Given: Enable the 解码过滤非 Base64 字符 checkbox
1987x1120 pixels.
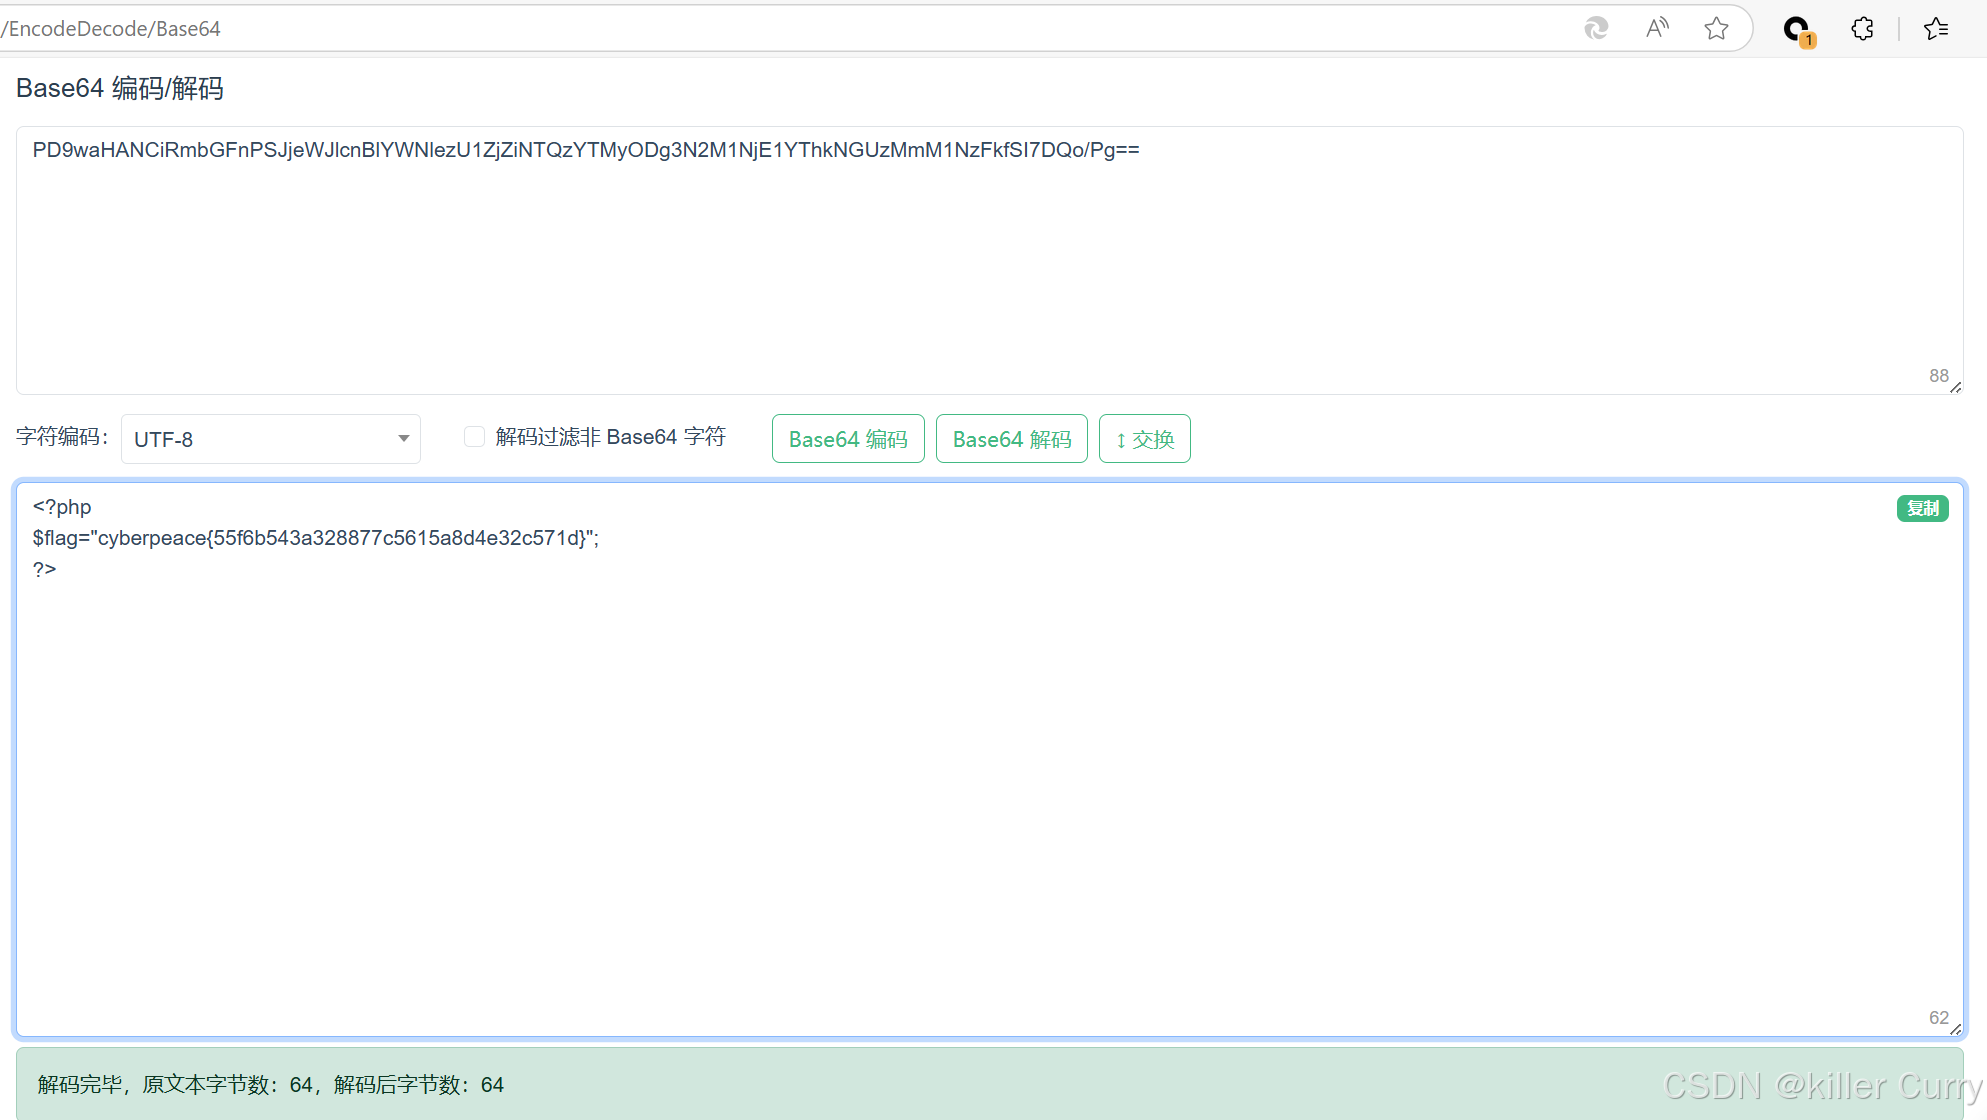Looking at the screenshot, I should pos(475,437).
